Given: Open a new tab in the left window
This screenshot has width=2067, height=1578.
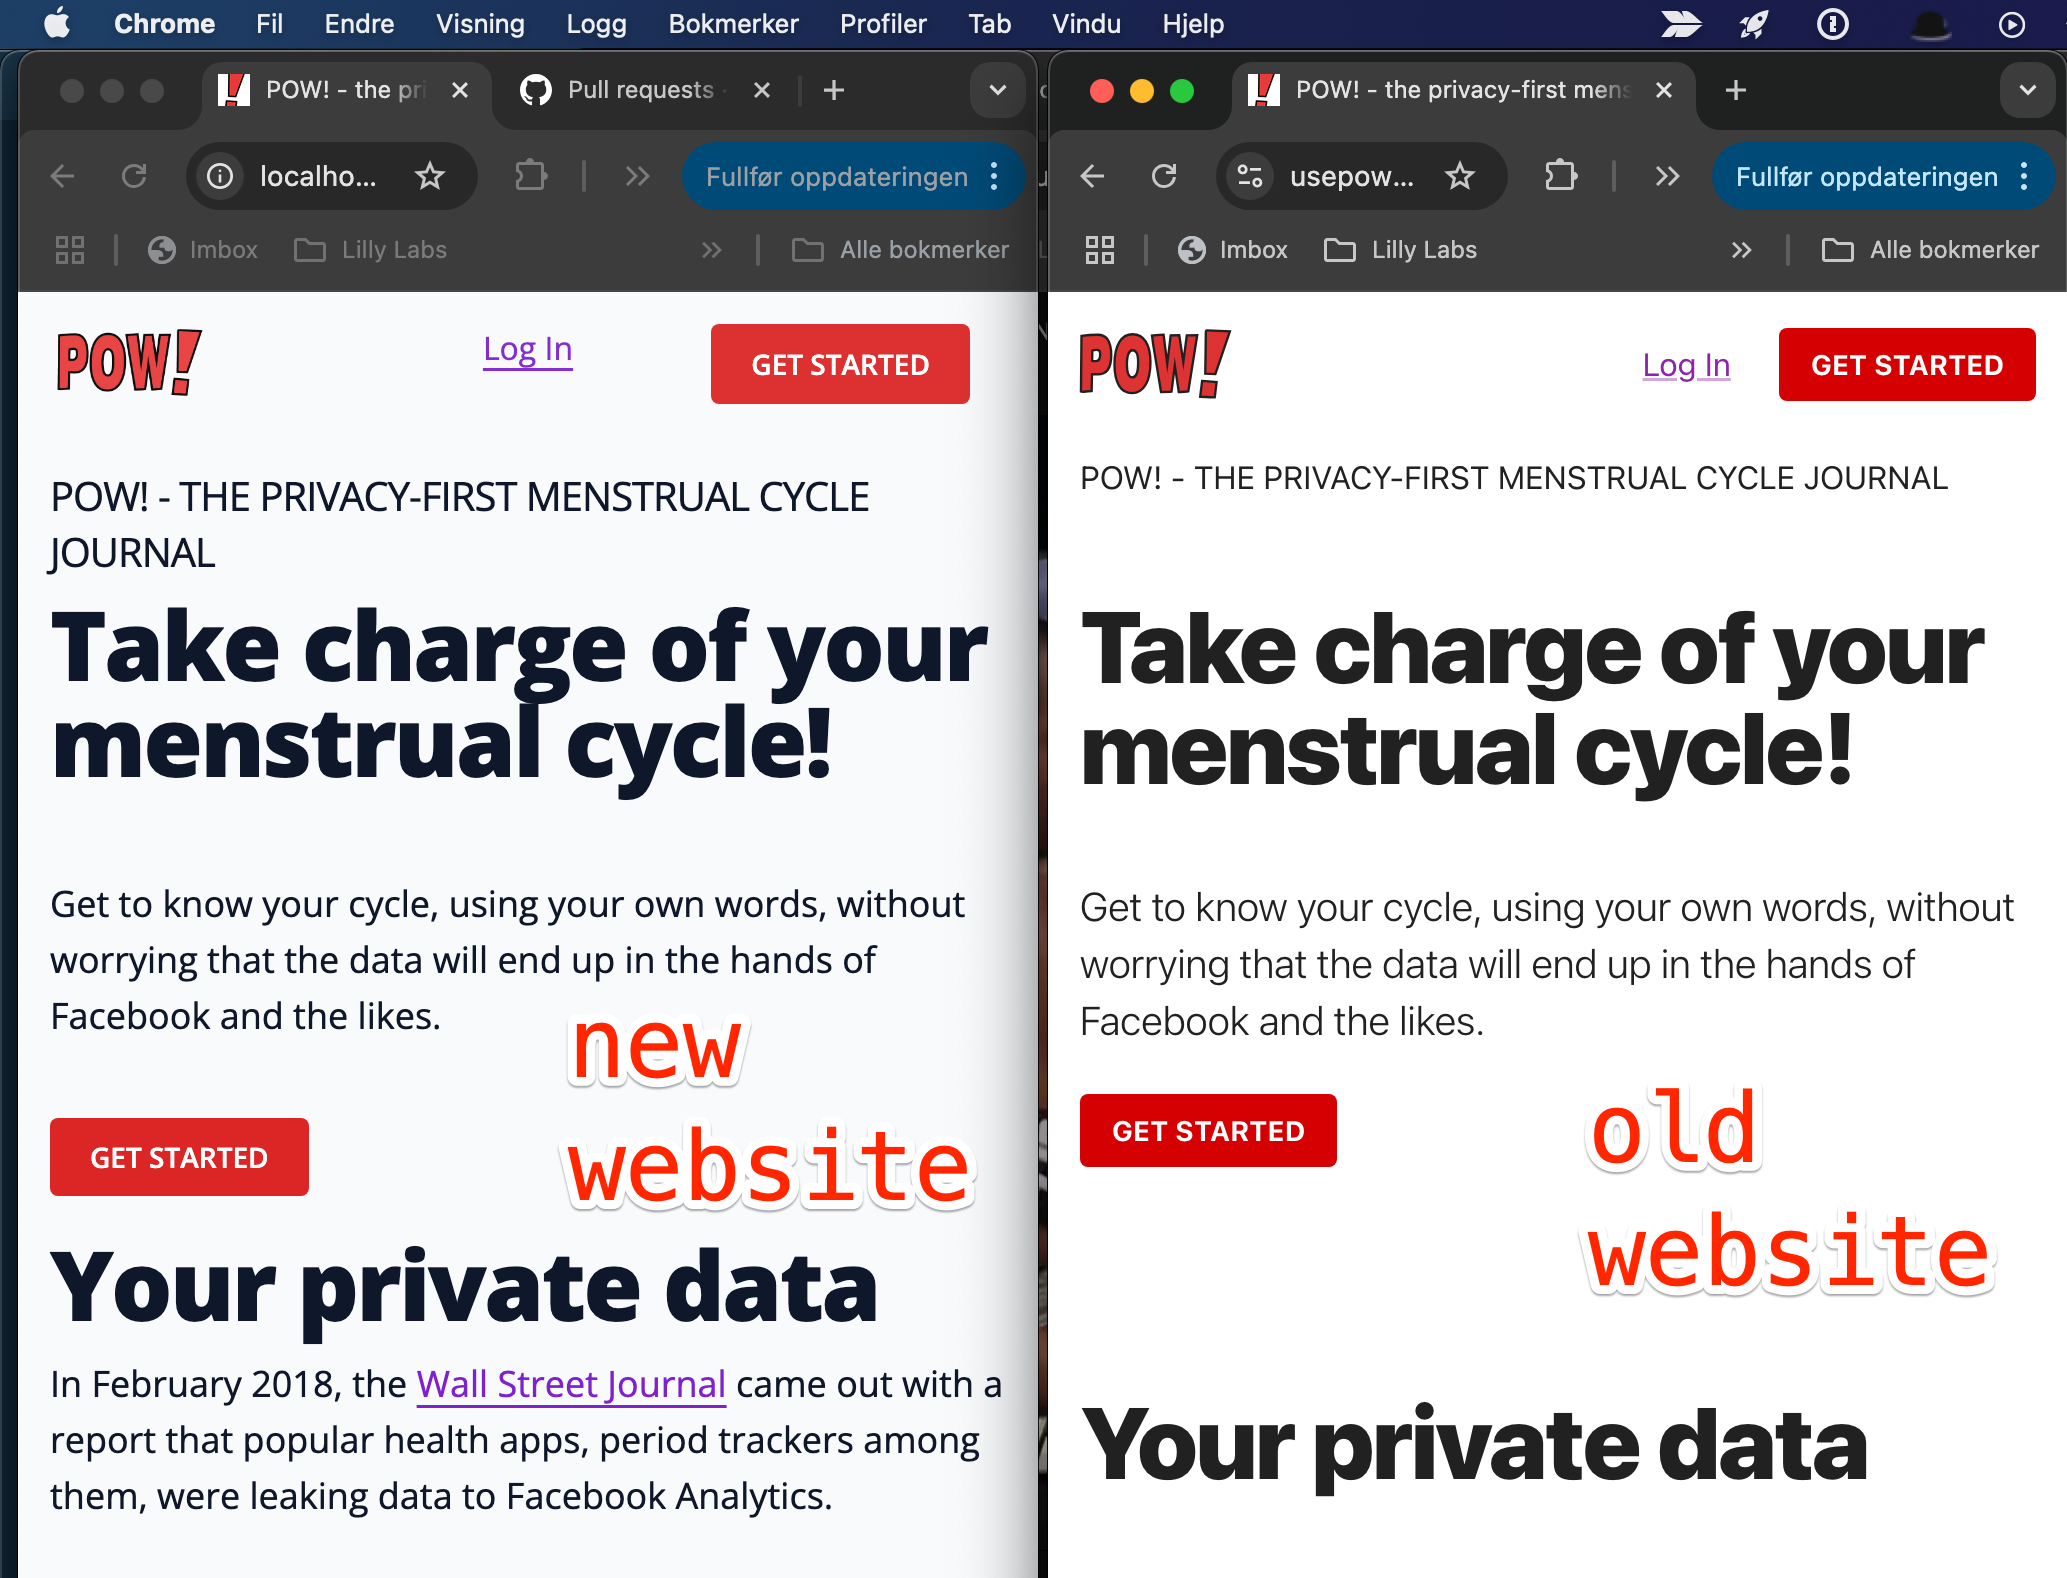Looking at the screenshot, I should tap(834, 90).
